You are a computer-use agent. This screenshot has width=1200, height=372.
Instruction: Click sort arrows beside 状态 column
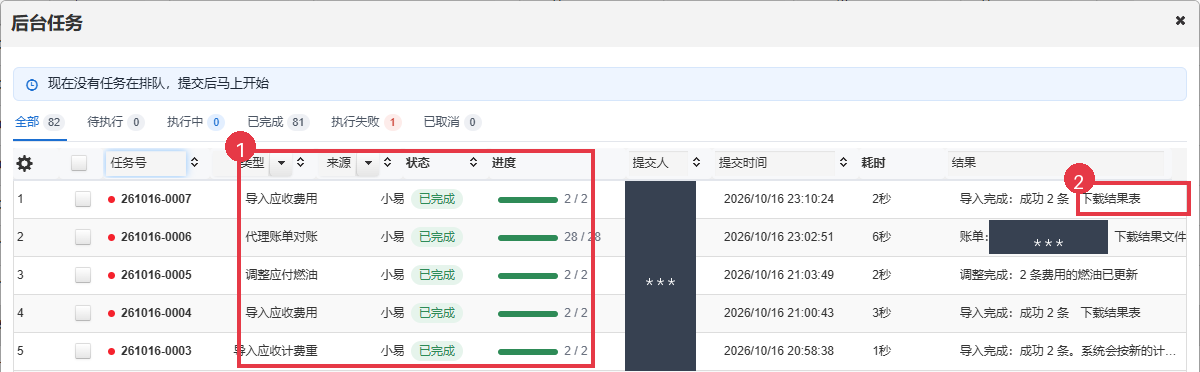point(473,162)
